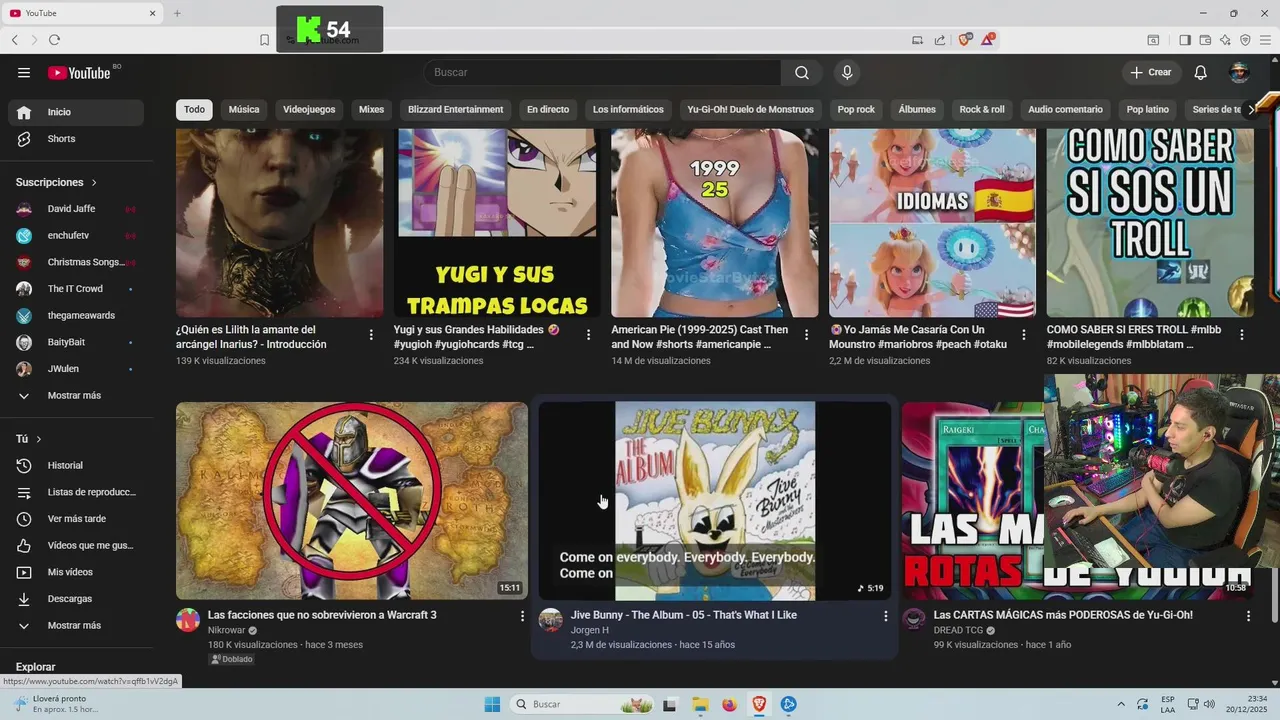Viewport: 1280px width, 720px height.
Task: Open a new browser tab
Action: 177,13
